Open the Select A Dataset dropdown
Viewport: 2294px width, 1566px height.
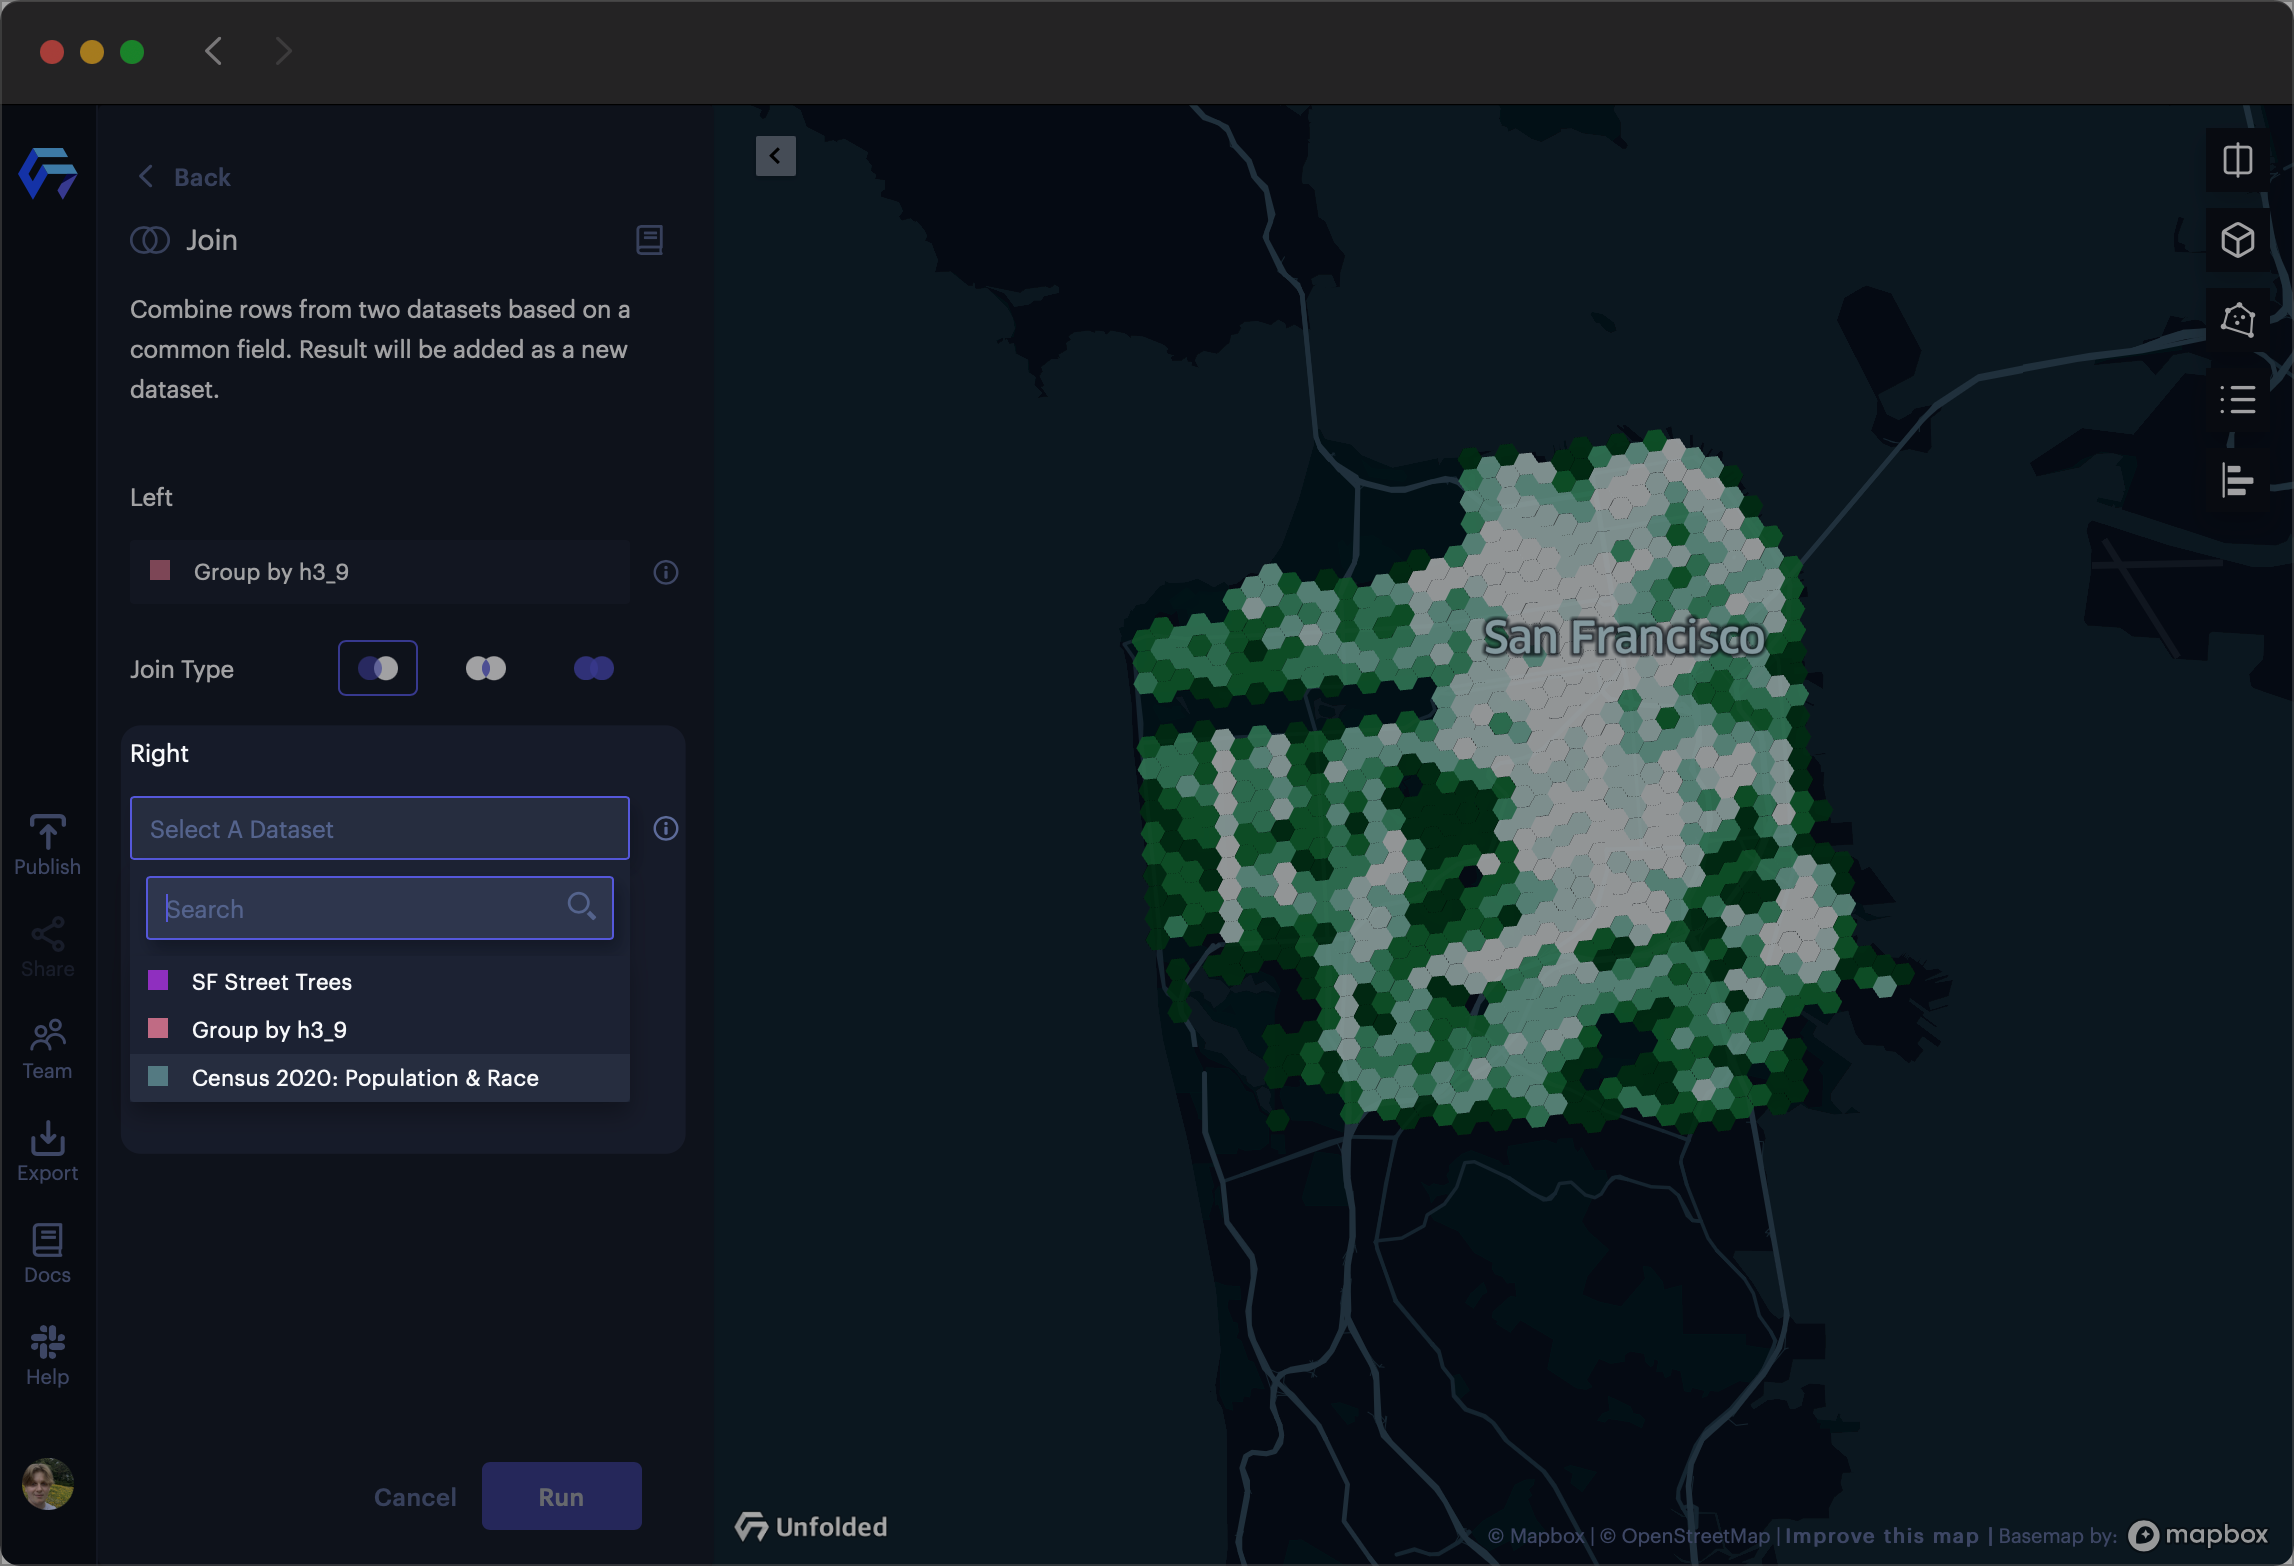pos(379,828)
